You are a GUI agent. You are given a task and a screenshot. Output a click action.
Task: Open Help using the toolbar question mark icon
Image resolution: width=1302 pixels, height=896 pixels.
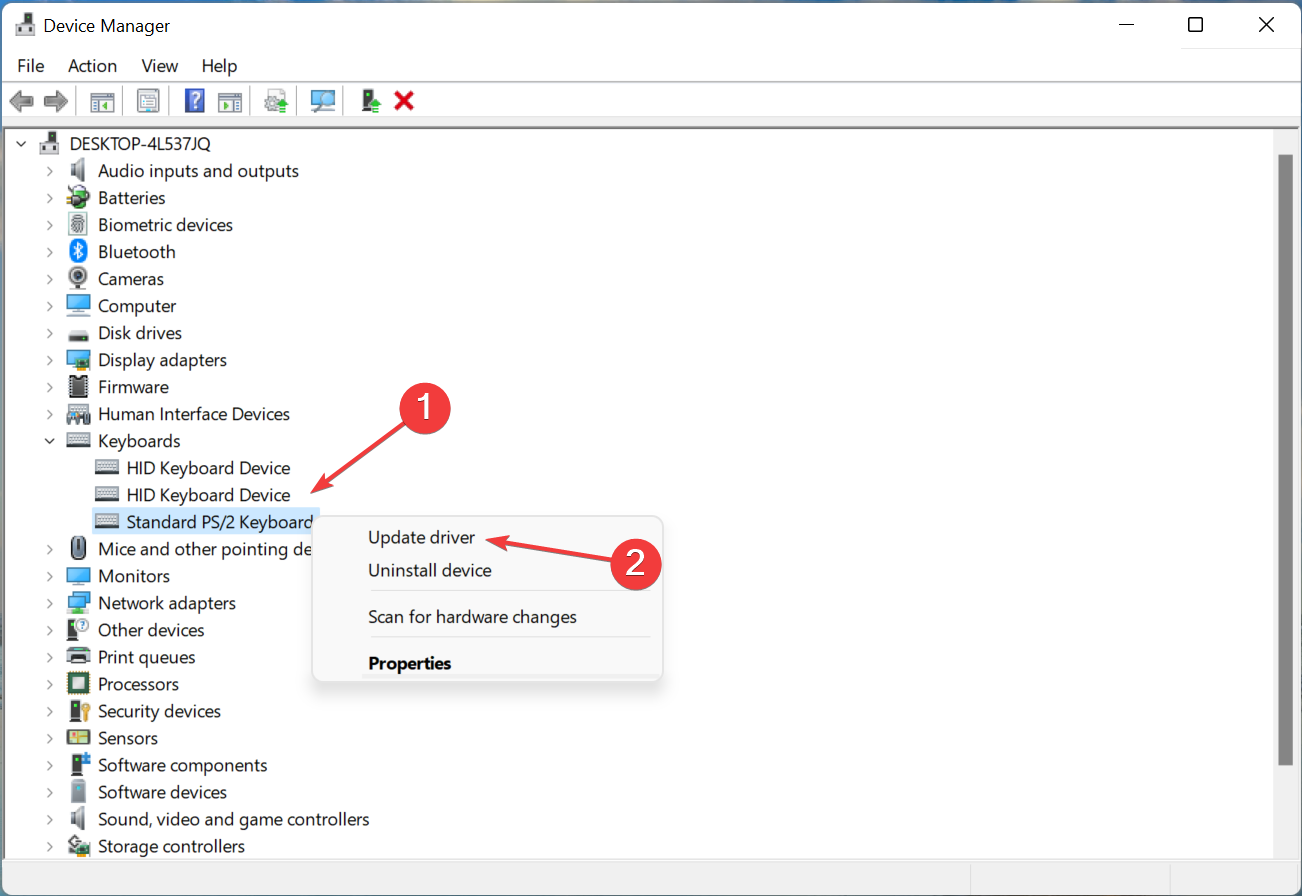(x=193, y=100)
